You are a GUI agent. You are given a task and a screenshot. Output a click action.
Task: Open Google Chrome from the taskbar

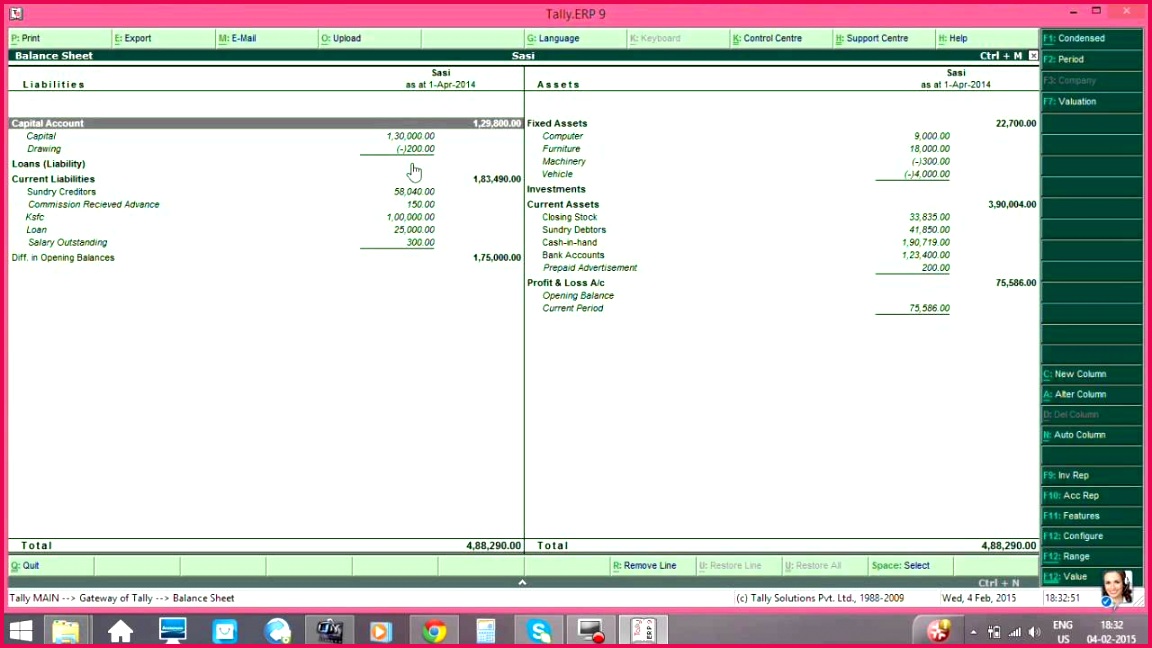tap(434, 631)
